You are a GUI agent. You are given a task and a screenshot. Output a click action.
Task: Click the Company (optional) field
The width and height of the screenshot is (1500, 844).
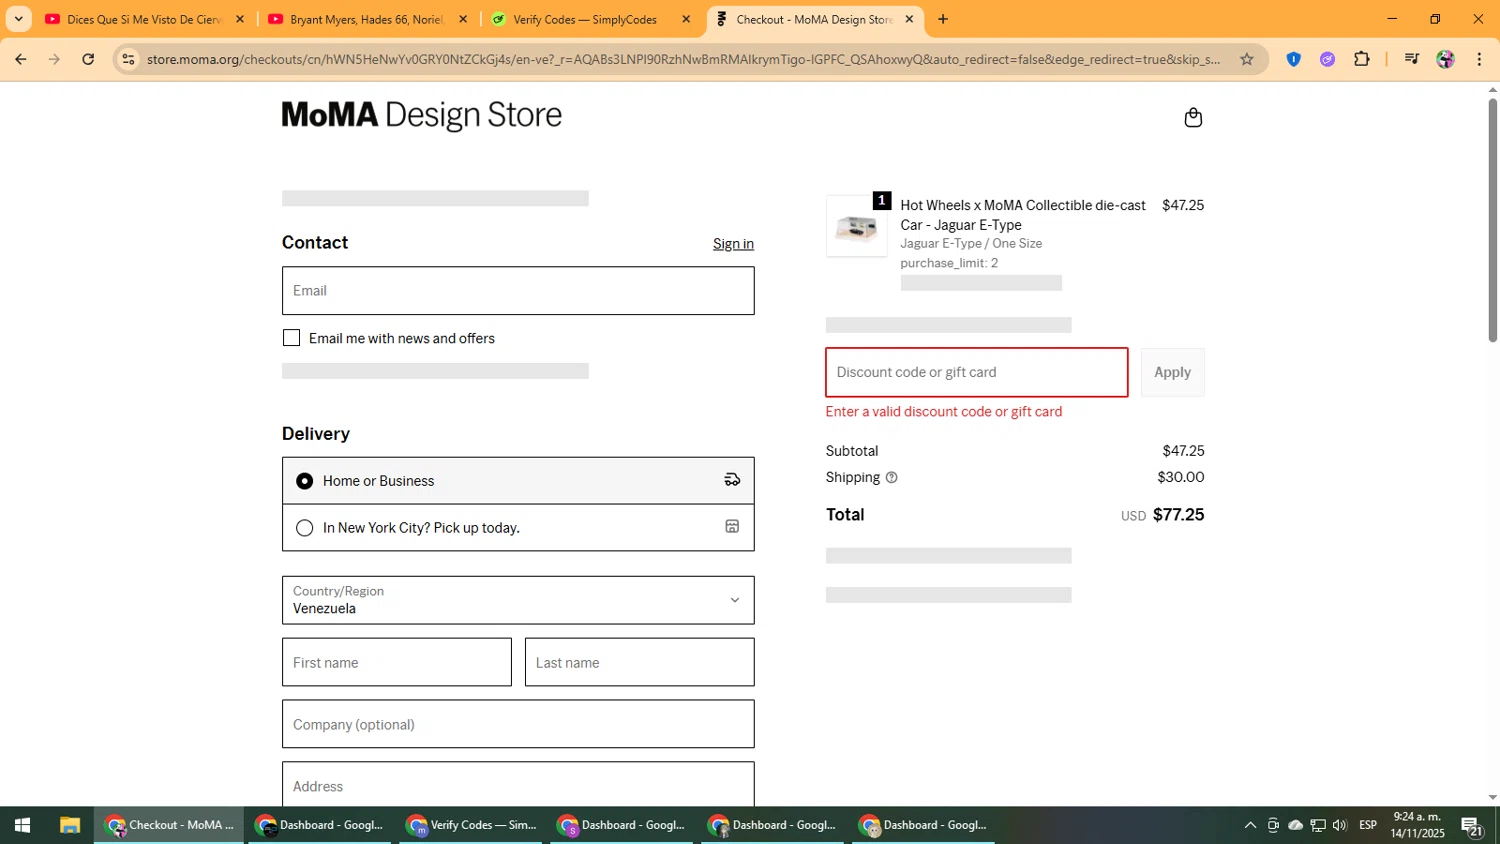(518, 724)
